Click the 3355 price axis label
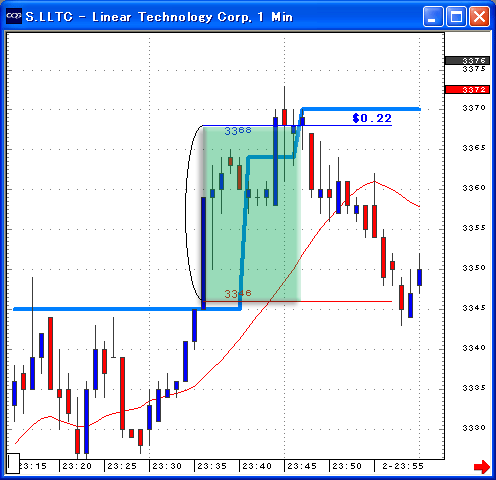The height and width of the screenshot is (480, 496). pyautogui.click(x=474, y=228)
